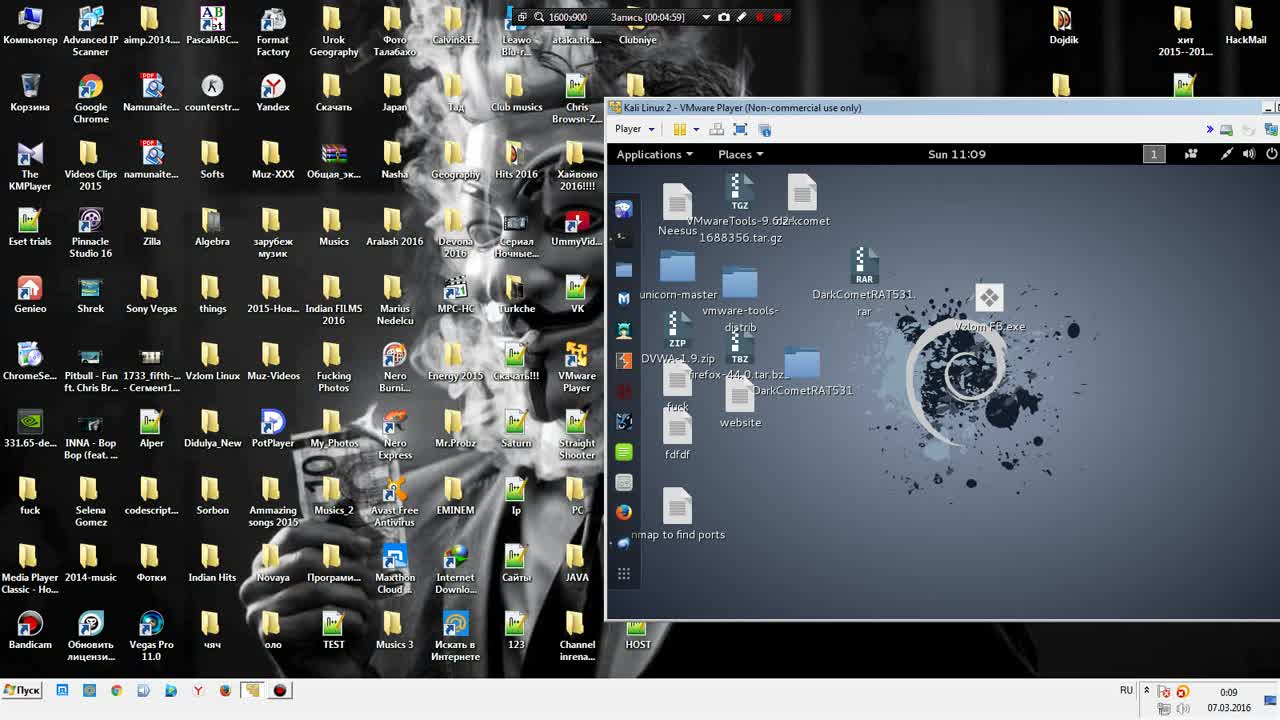Click Yandex icon in Windows taskbar
Viewport: 1280px width, 720px height.
(198, 690)
